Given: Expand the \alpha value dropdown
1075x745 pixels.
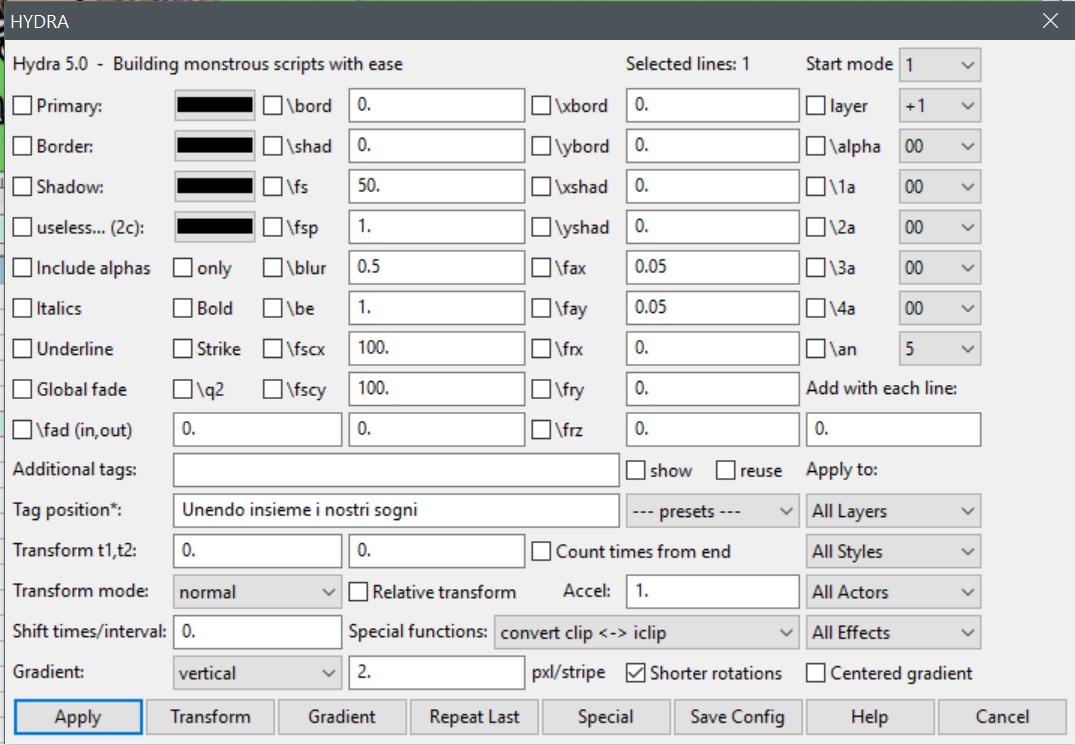Looking at the screenshot, I should coord(939,146).
